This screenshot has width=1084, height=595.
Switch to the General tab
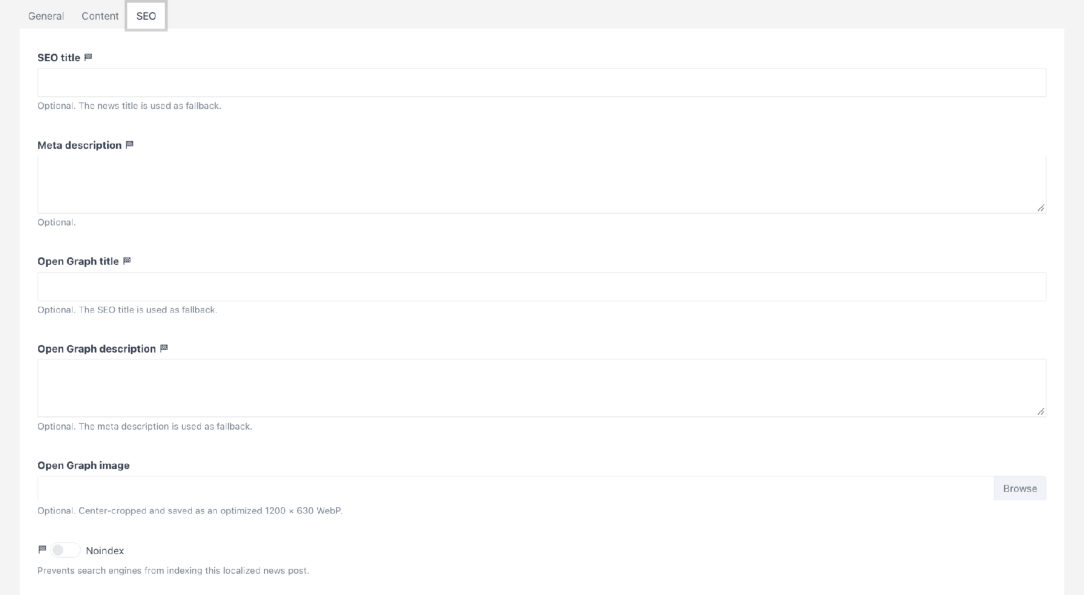(46, 16)
